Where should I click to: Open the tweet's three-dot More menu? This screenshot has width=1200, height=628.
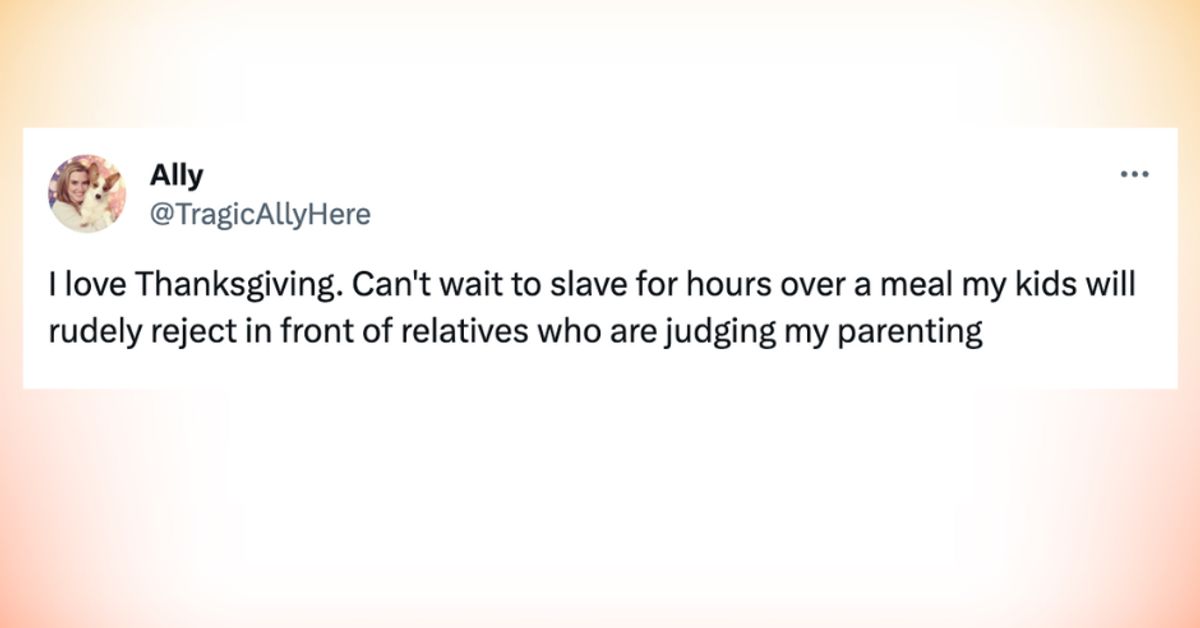coord(1134,175)
